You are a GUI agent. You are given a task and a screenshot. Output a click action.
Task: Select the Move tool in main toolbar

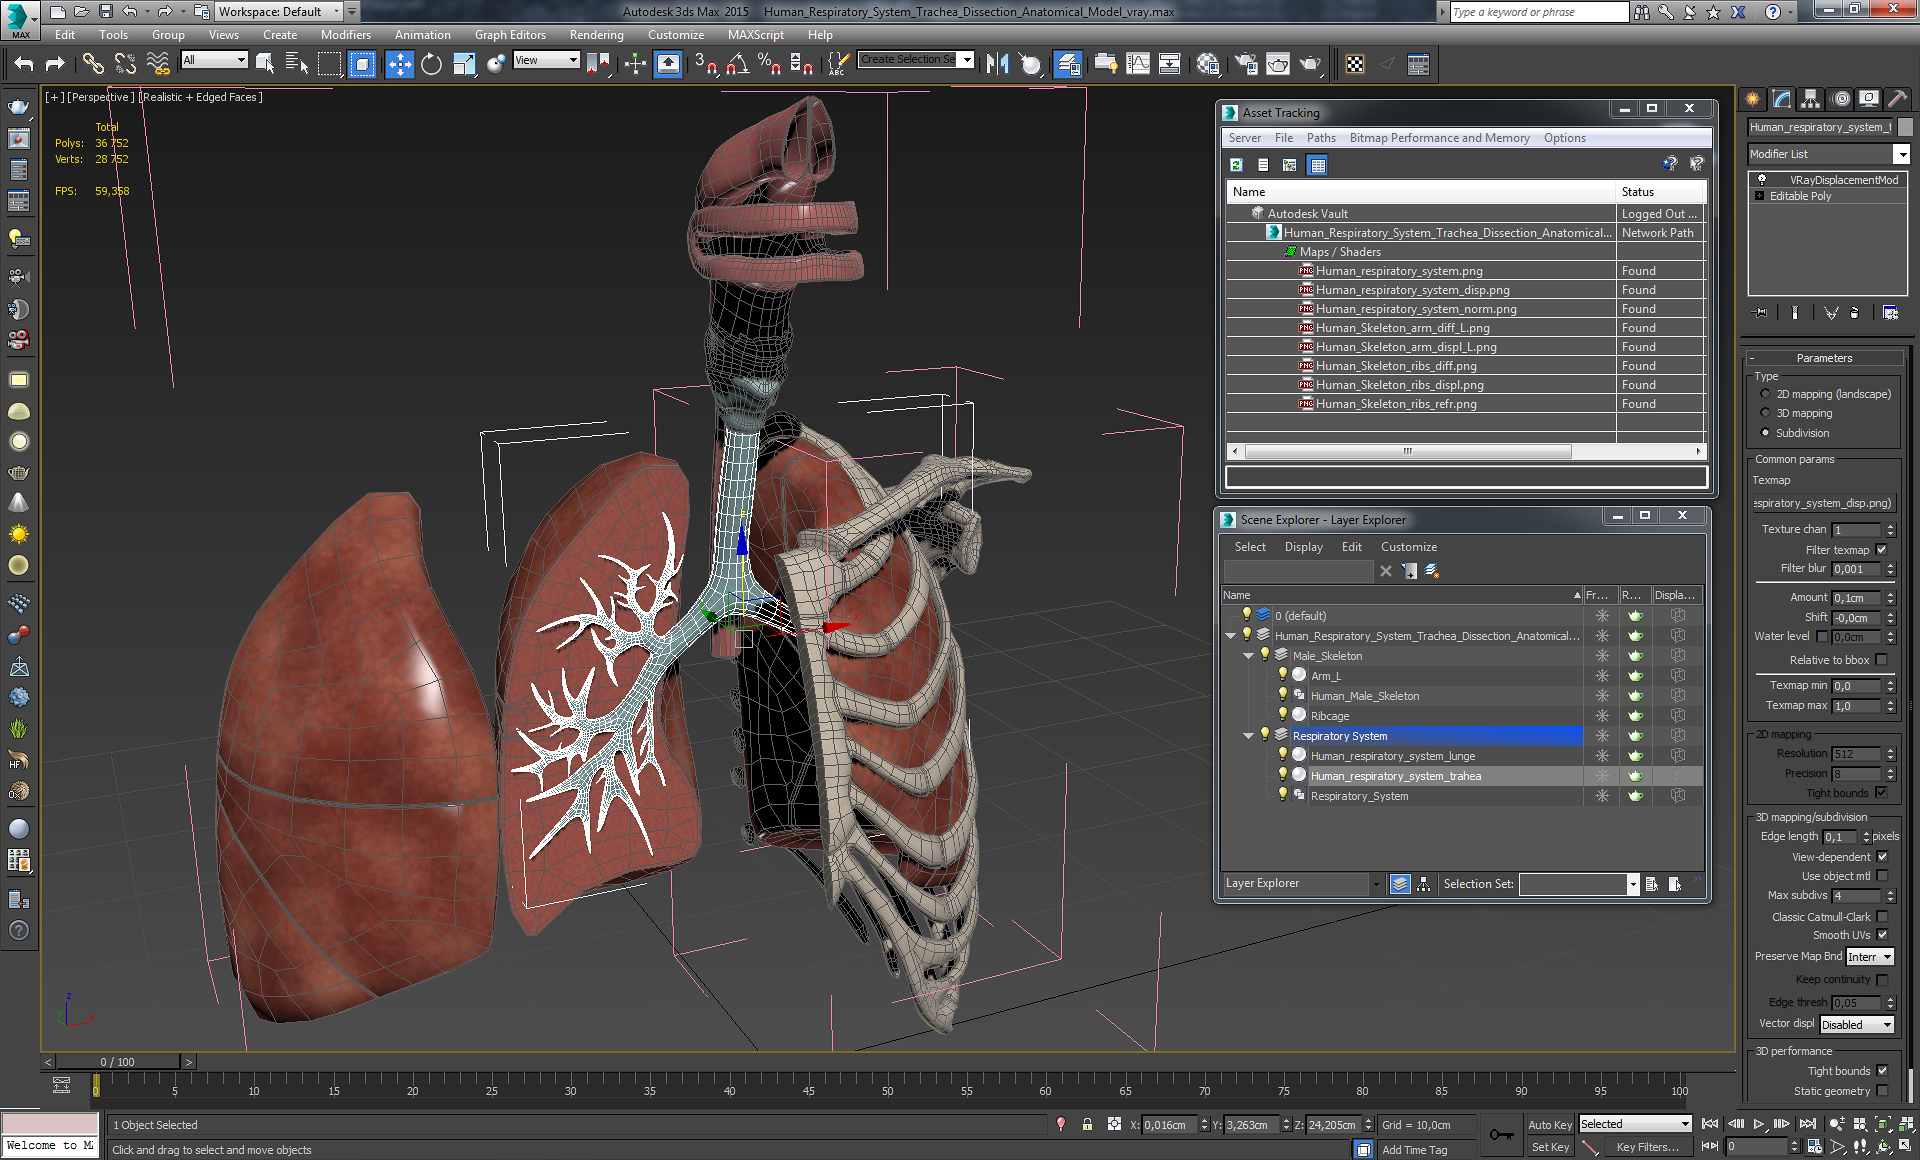pos(399,65)
